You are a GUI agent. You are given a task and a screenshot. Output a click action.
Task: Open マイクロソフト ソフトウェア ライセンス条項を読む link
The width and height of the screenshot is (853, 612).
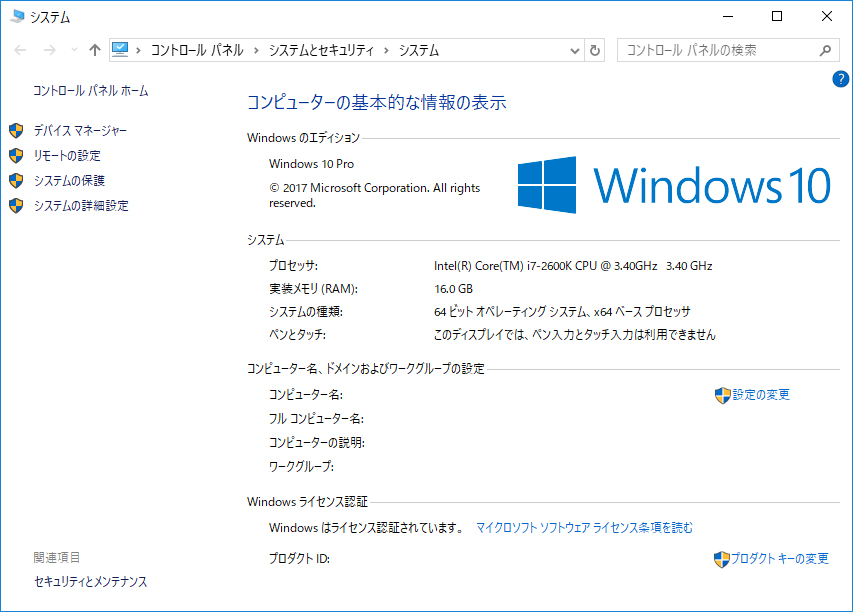click(x=584, y=528)
